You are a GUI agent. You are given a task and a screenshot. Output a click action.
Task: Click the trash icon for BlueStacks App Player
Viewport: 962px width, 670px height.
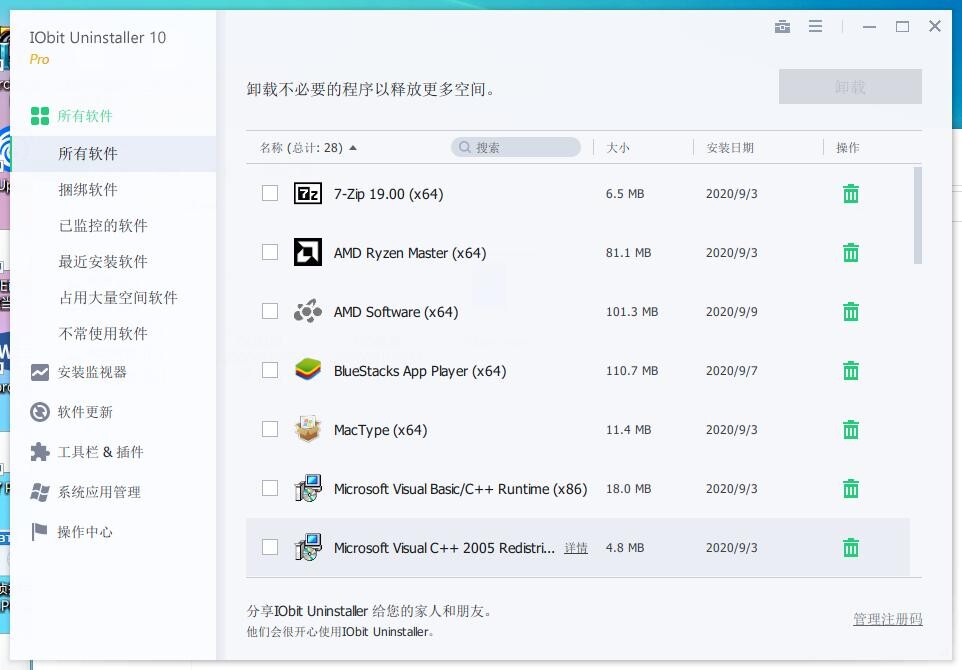click(x=851, y=371)
